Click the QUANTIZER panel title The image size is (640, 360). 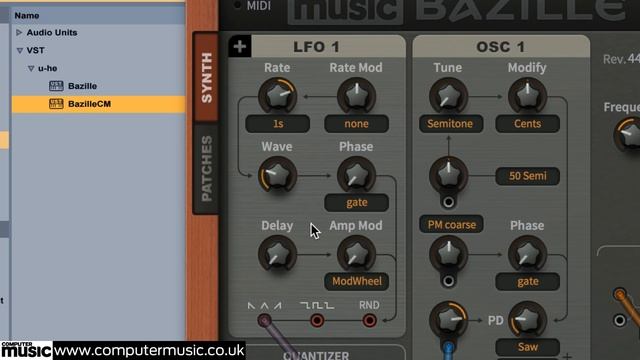pos(316,355)
